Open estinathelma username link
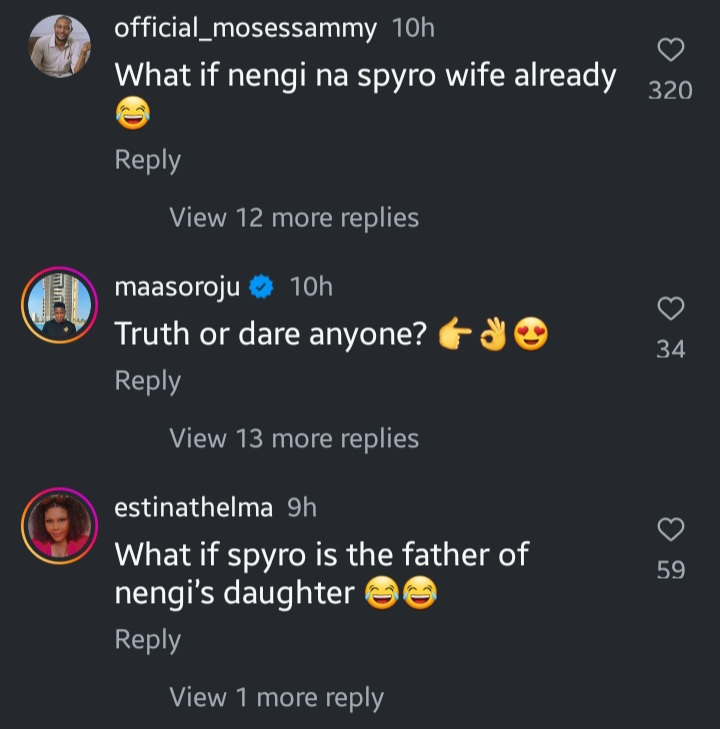This screenshot has width=720, height=729. [193, 508]
